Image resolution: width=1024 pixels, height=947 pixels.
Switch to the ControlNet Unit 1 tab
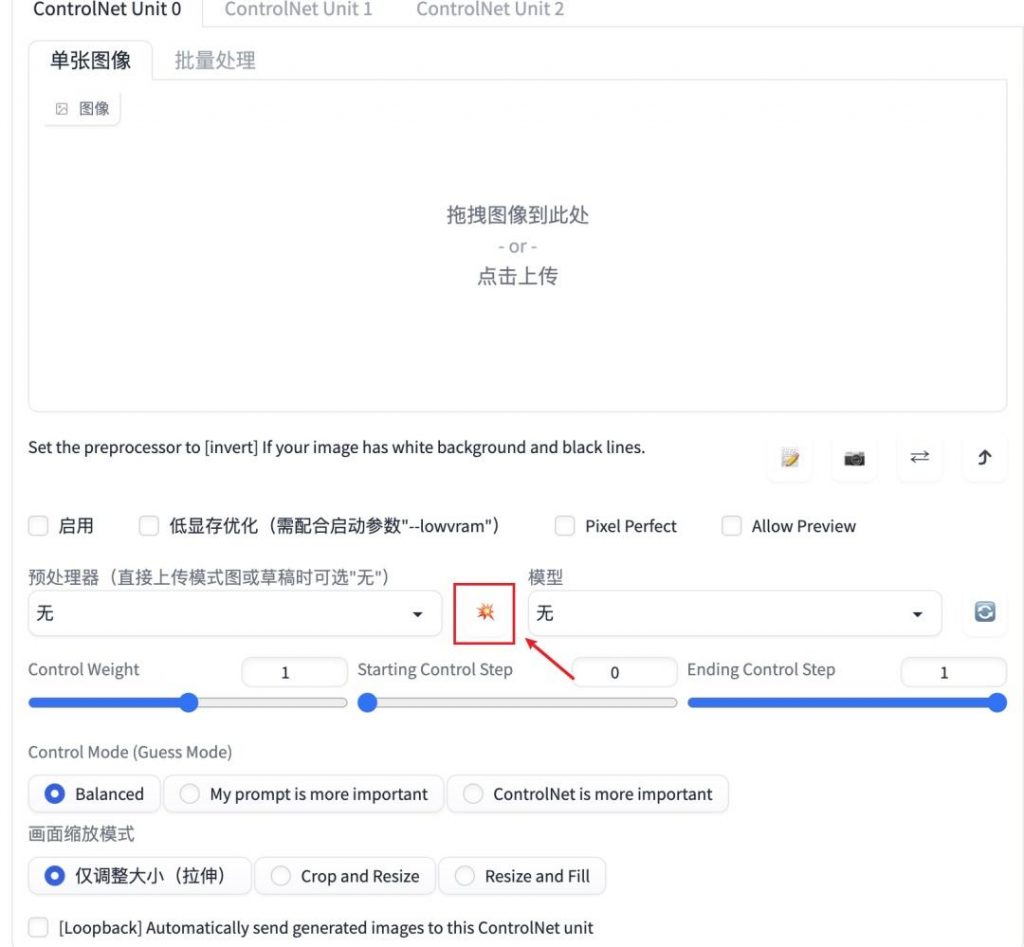click(298, 10)
